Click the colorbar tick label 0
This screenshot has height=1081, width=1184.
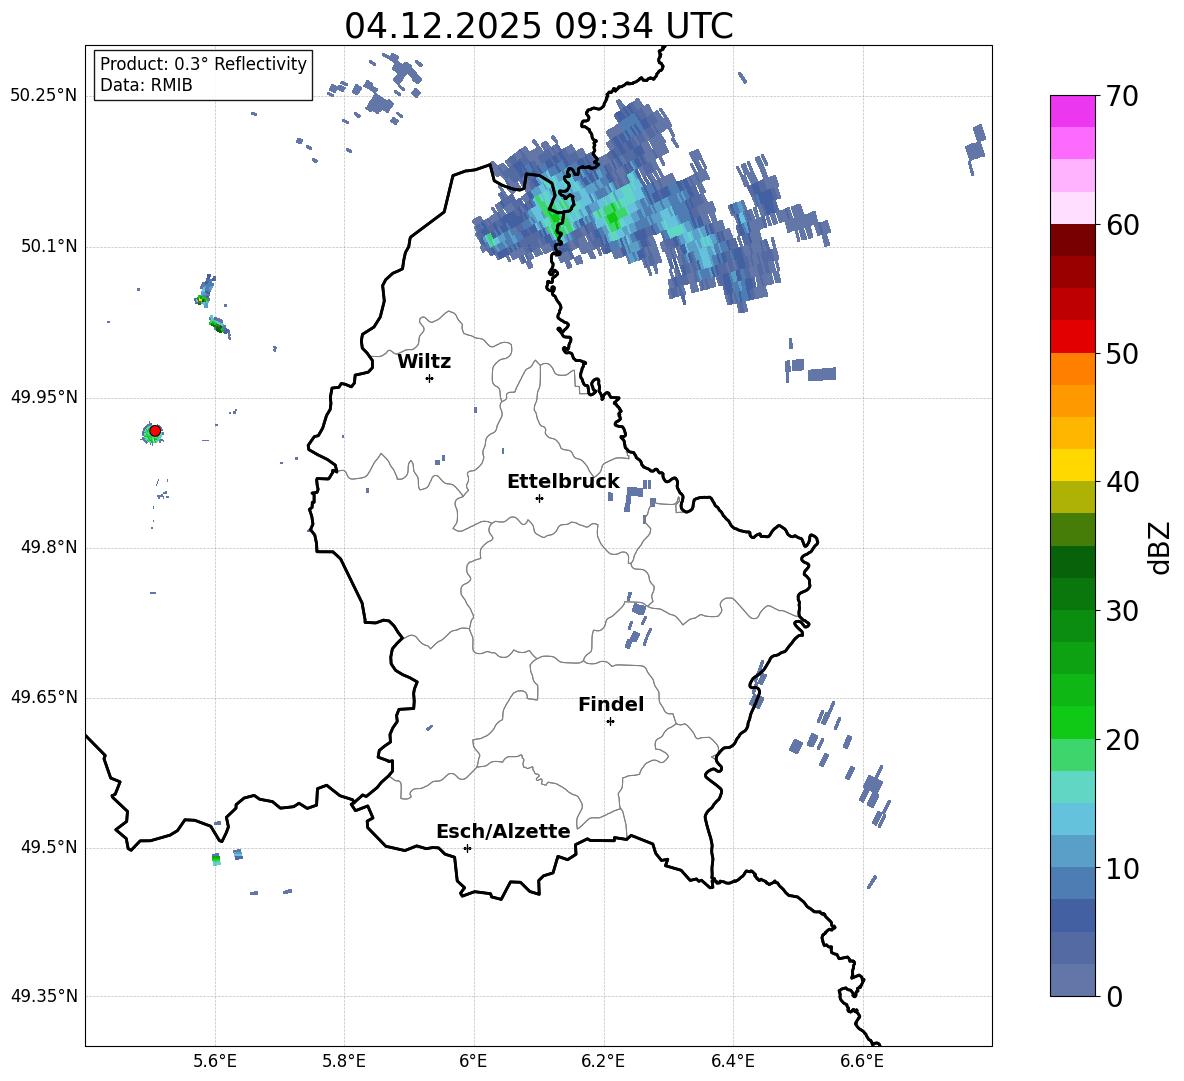[x=1115, y=996]
